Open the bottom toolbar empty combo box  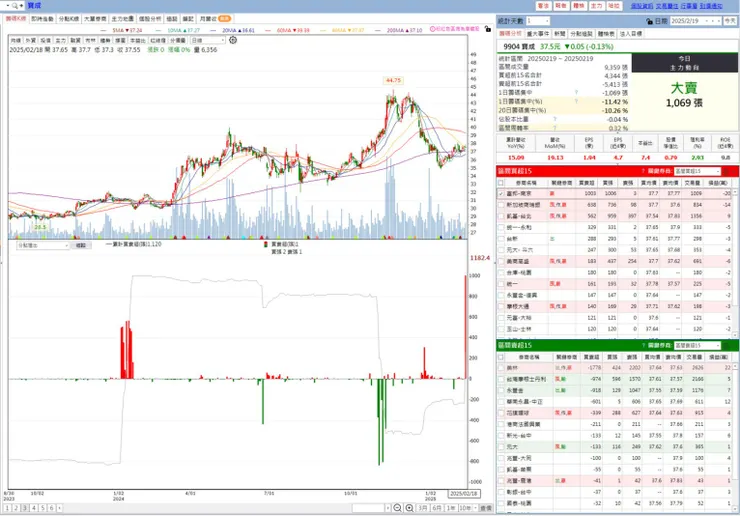(371, 508)
